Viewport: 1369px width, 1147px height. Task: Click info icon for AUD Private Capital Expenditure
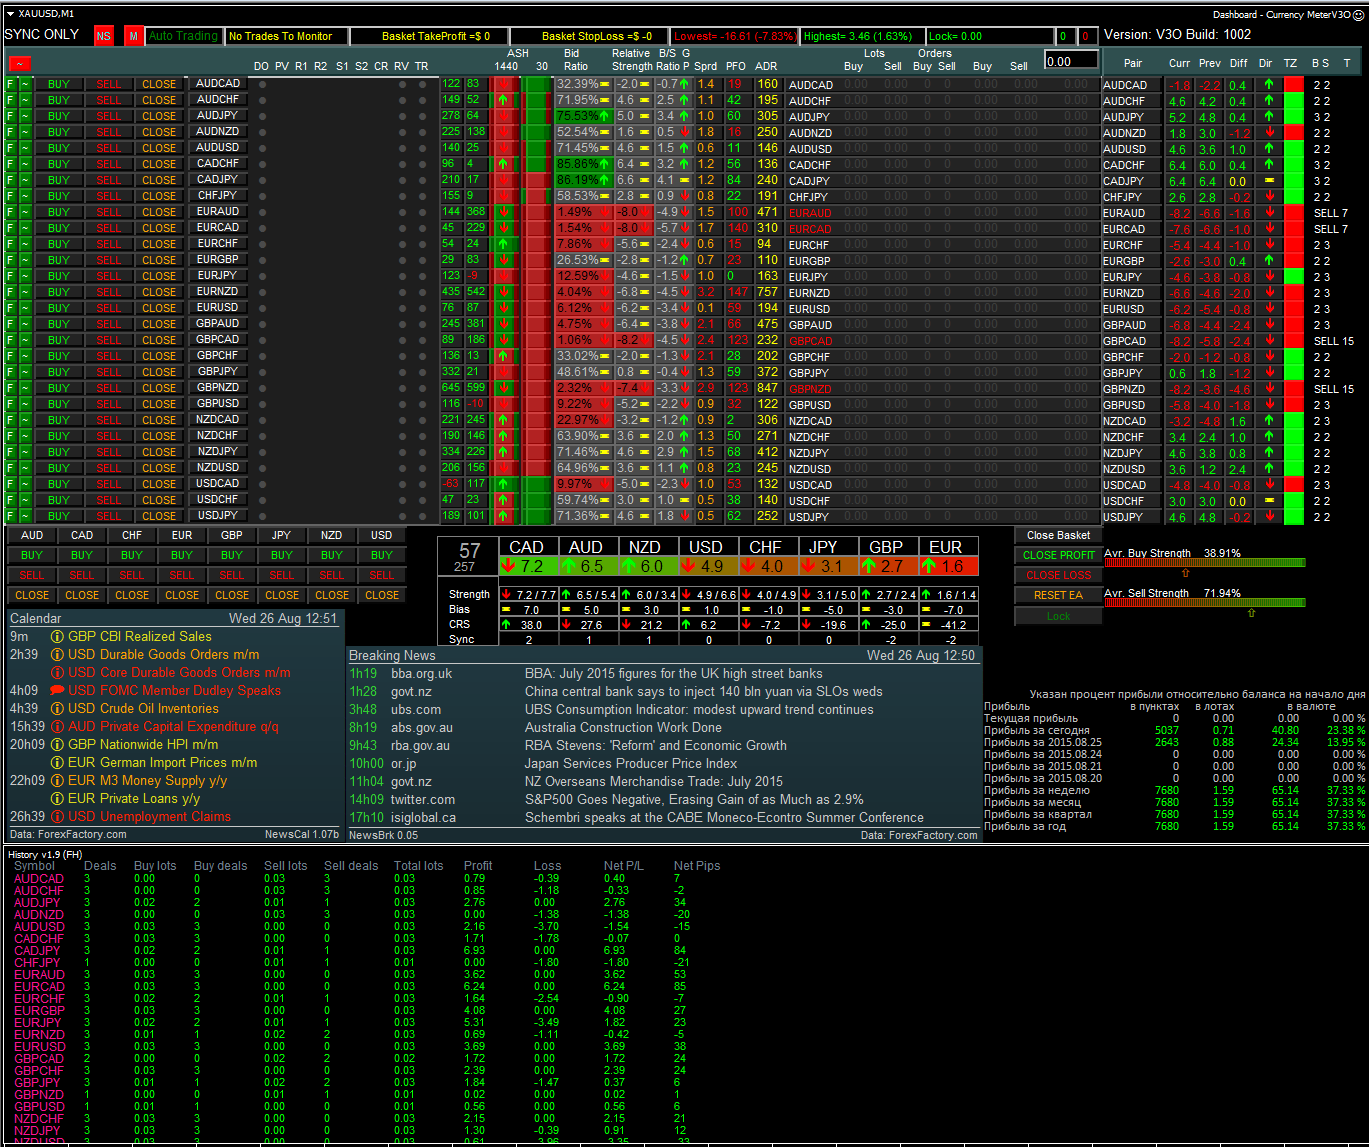(57, 727)
